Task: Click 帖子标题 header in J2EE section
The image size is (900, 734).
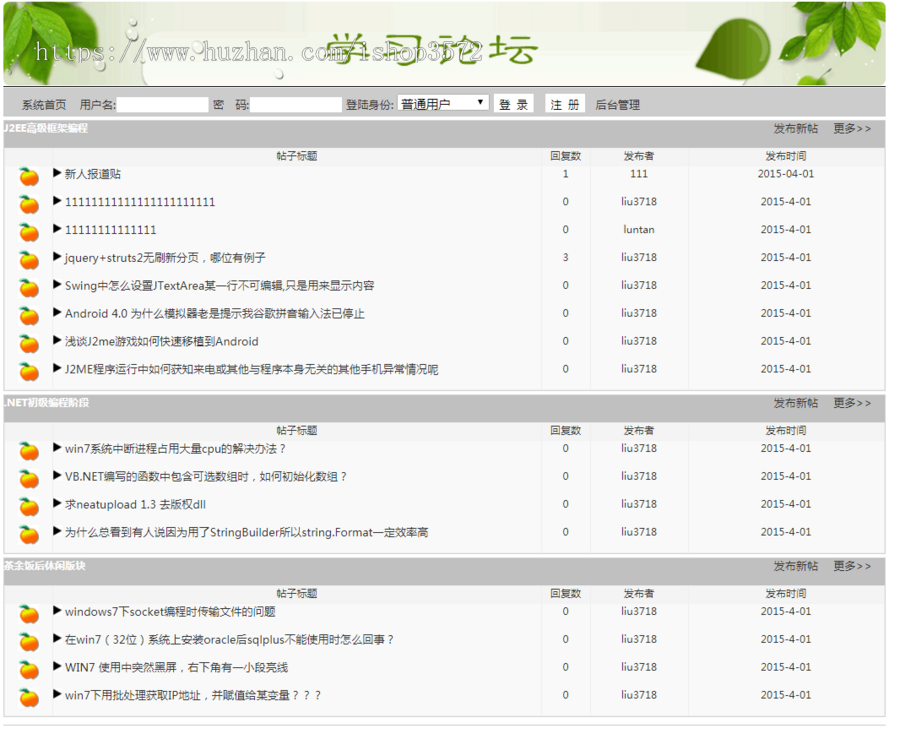Action: [x=297, y=156]
